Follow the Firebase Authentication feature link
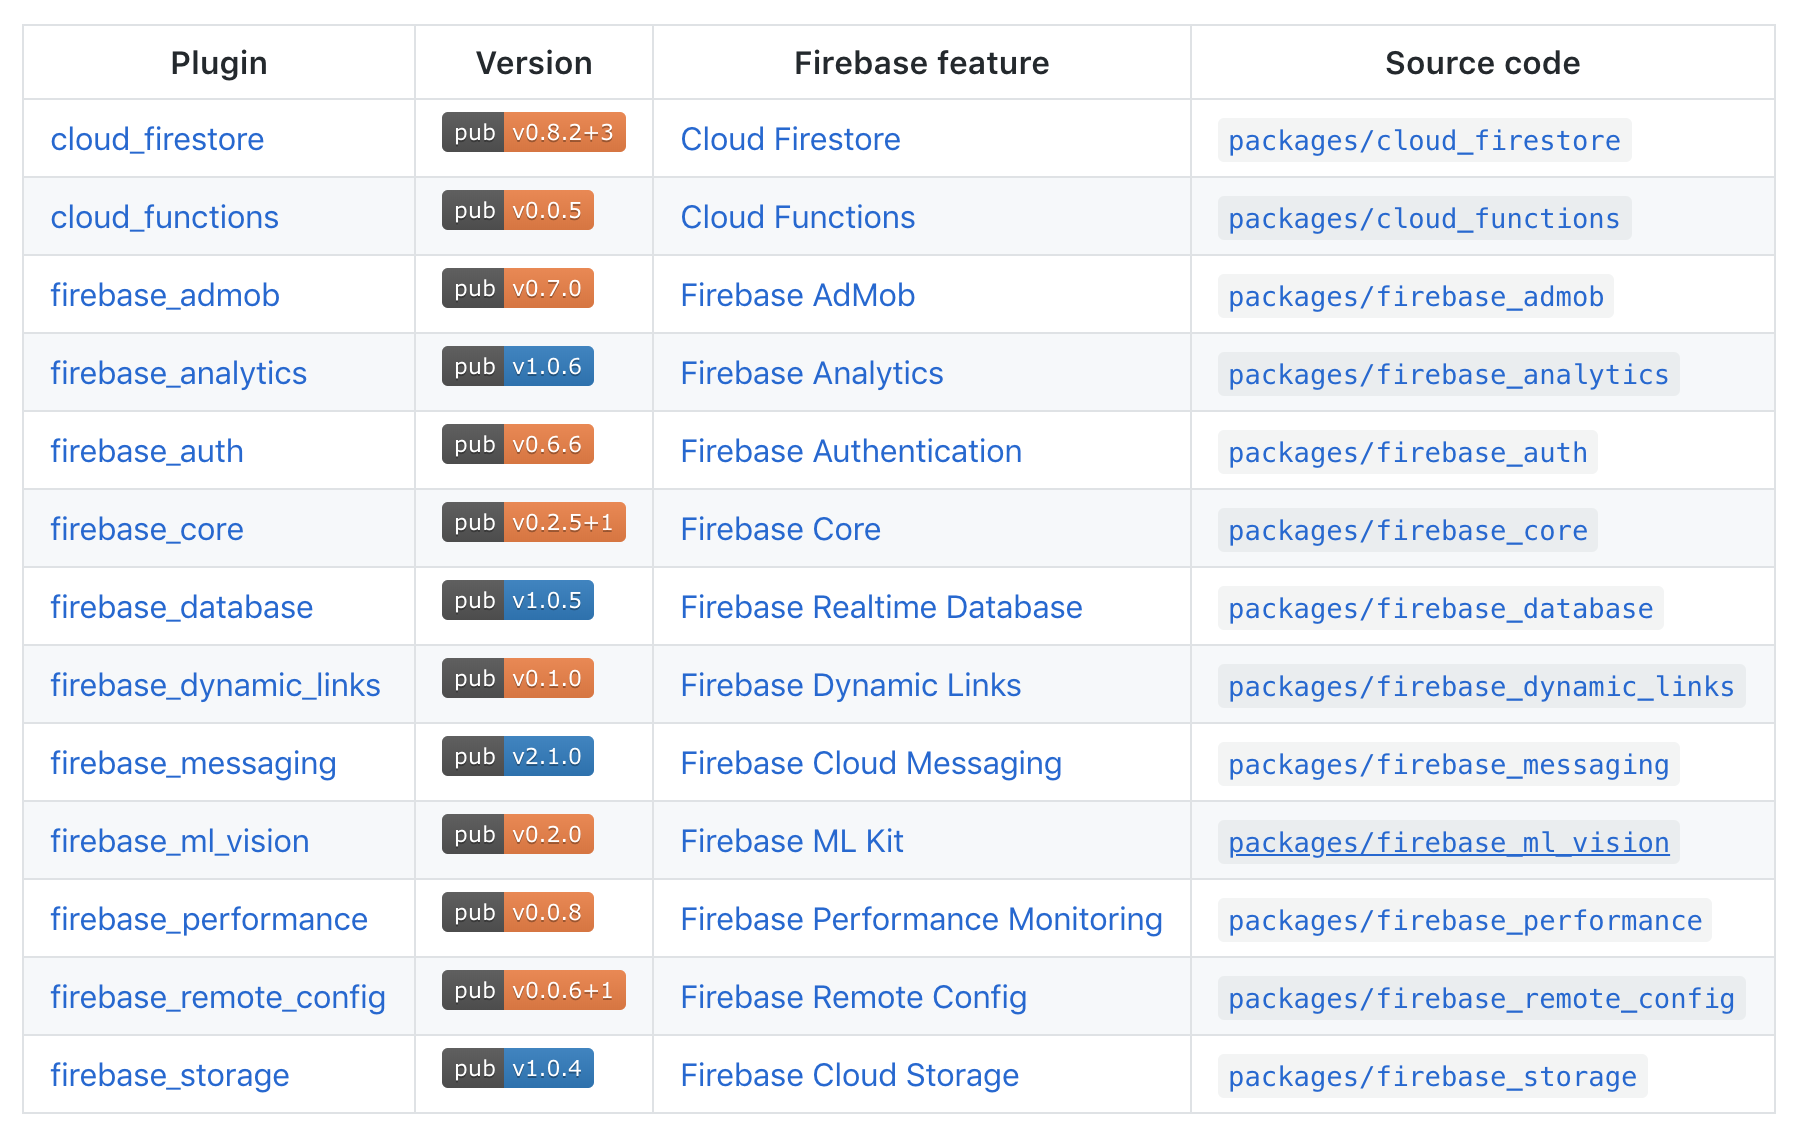Image resolution: width=1804 pixels, height=1146 pixels. click(x=851, y=451)
